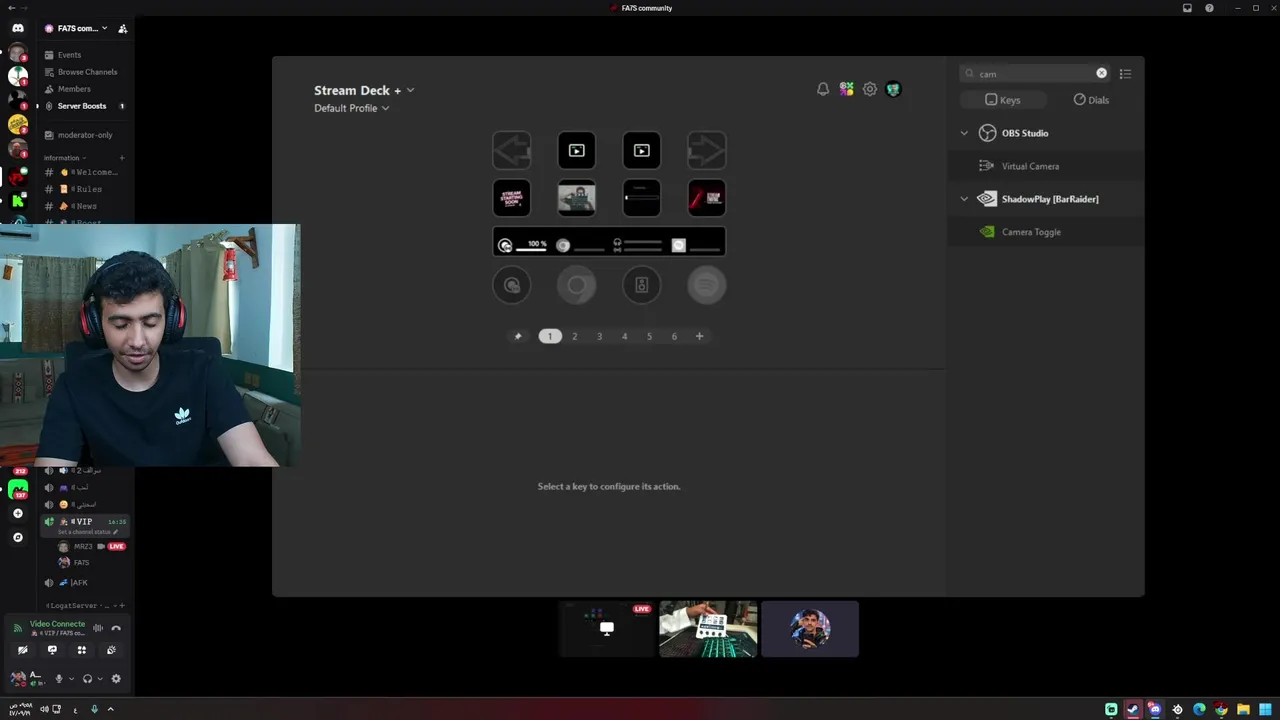Open microphone input options arrow

pos(71,679)
